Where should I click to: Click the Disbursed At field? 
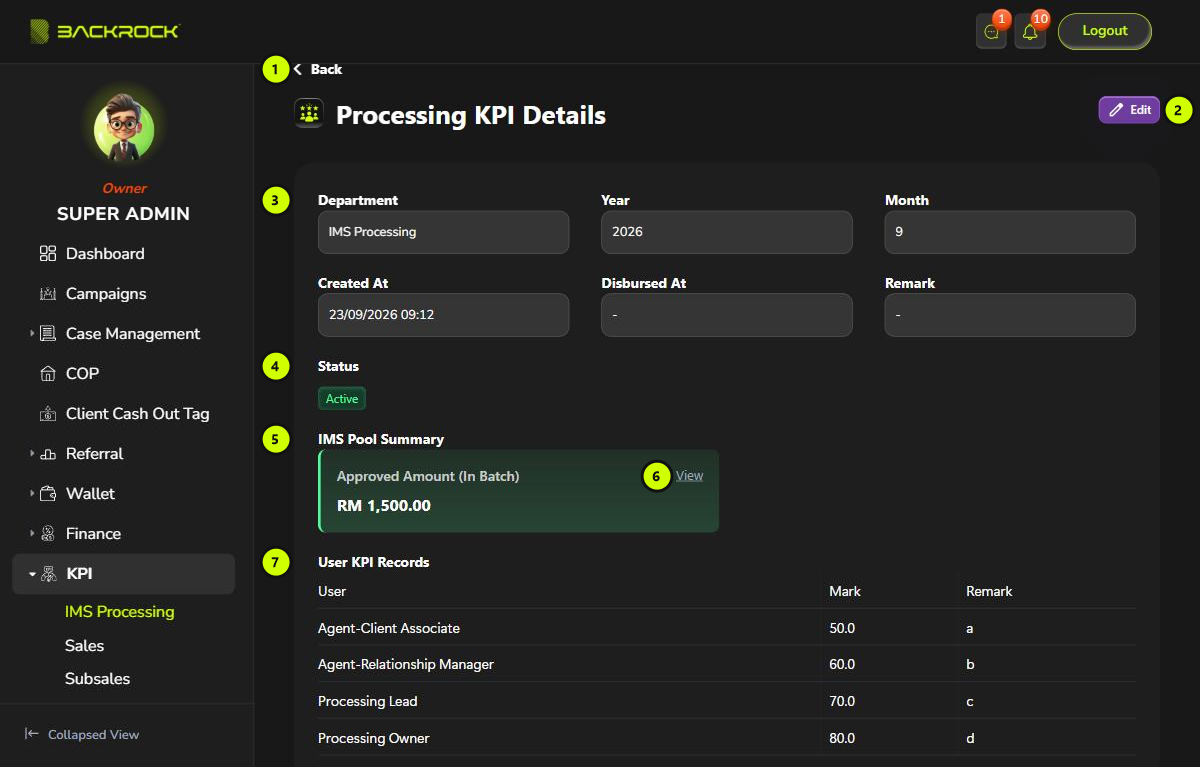point(727,315)
